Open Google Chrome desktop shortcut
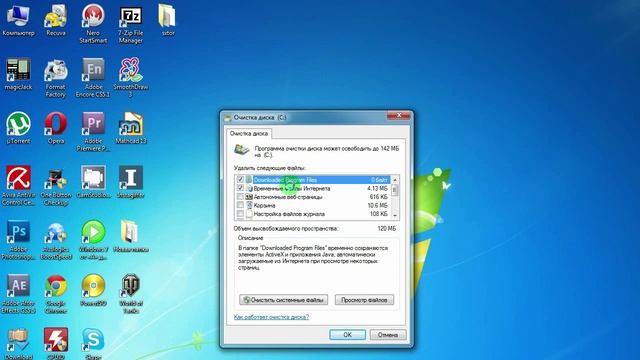The height and width of the screenshot is (360, 640). pyautogui.click(x=56, y=294)
